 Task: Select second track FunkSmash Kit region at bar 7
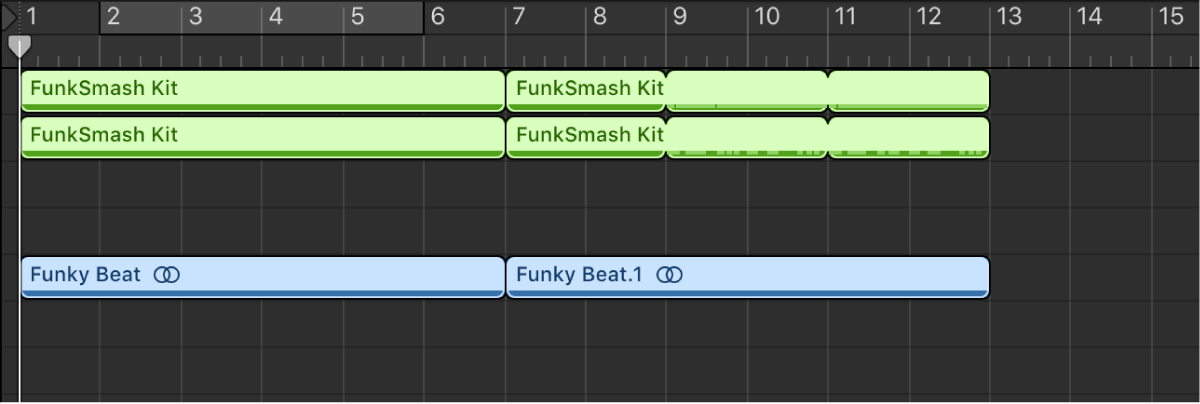(x=586, y=137)
